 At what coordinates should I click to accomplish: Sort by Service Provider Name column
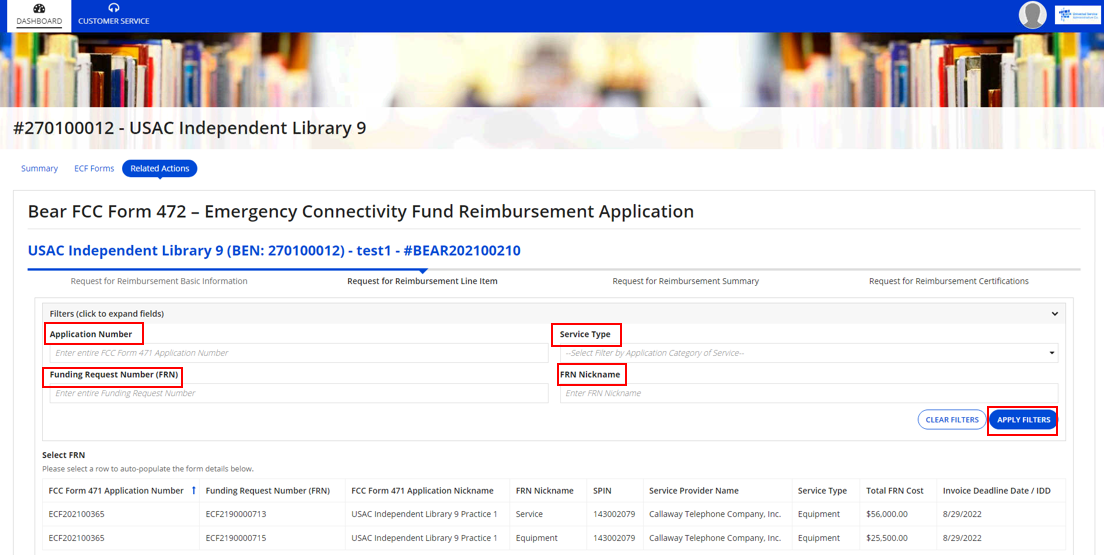click(x=694, y=491)
